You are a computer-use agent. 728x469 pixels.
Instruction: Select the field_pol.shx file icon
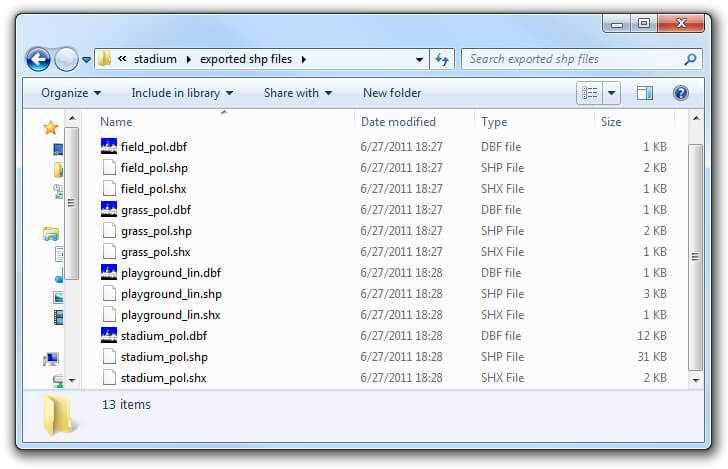click(x=109, y=189)
